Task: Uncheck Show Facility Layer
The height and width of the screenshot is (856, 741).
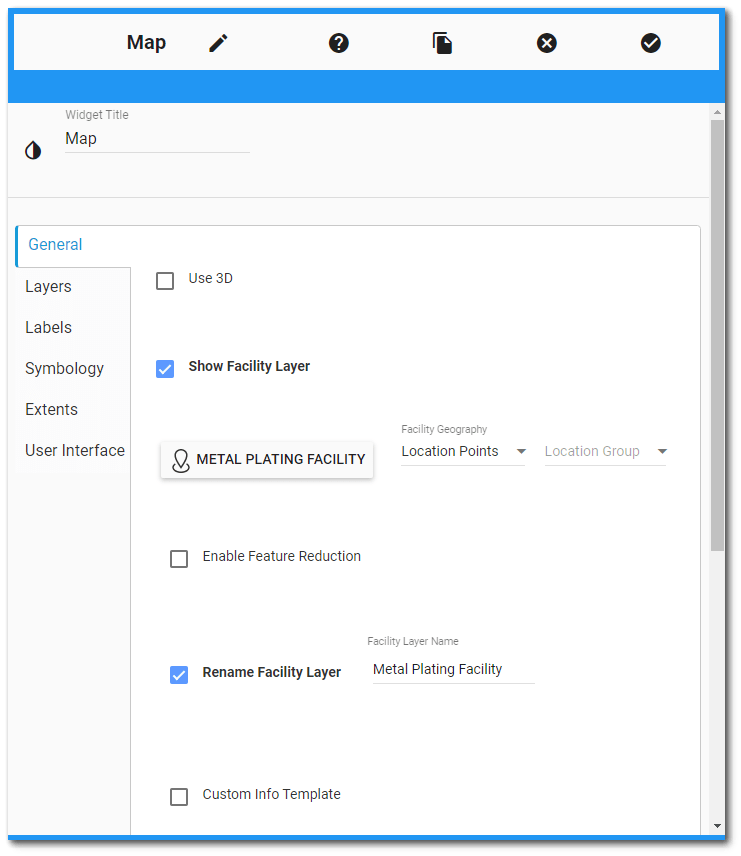Action: [x=165, y=369]
